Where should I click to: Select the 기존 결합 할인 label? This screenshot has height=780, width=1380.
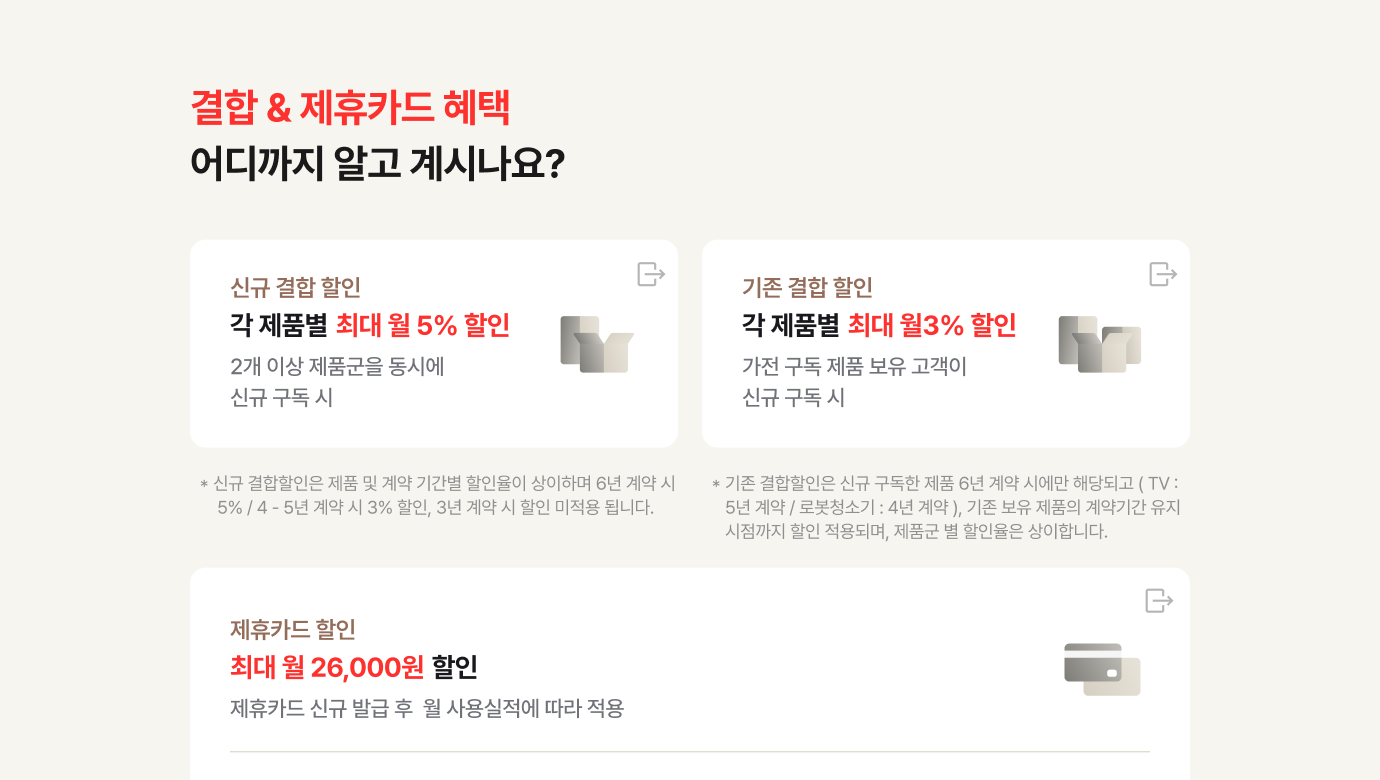click(807, 288)
